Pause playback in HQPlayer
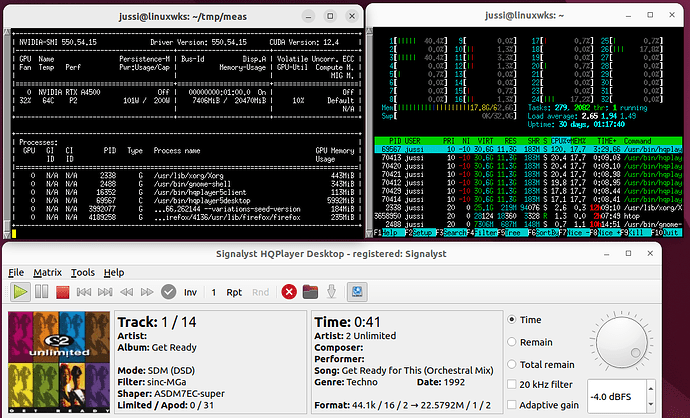Viewport: 690px width, 418px height. (x=42, y=292)
